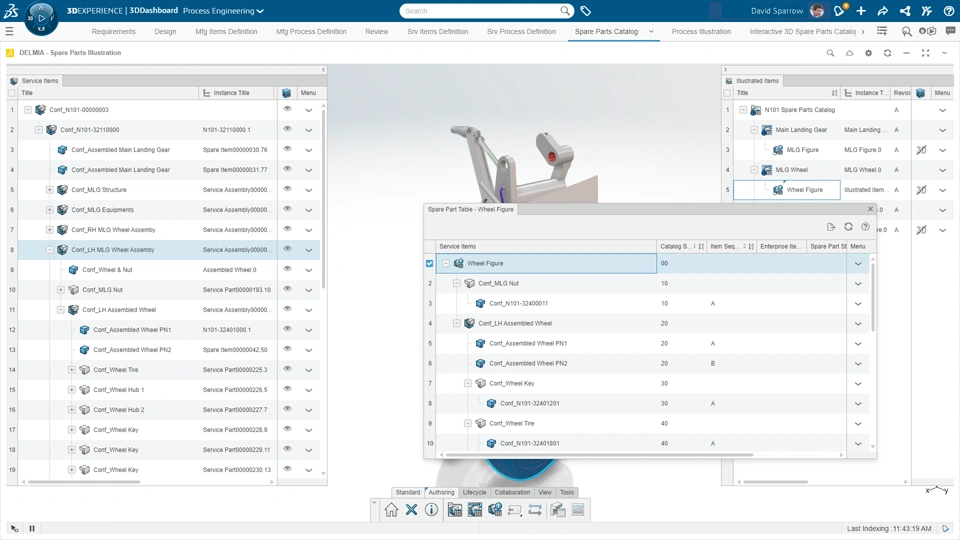Open help in the Spare Part Table dialog
This screenshot has height=540, width=960.
[x=865, y=227]
